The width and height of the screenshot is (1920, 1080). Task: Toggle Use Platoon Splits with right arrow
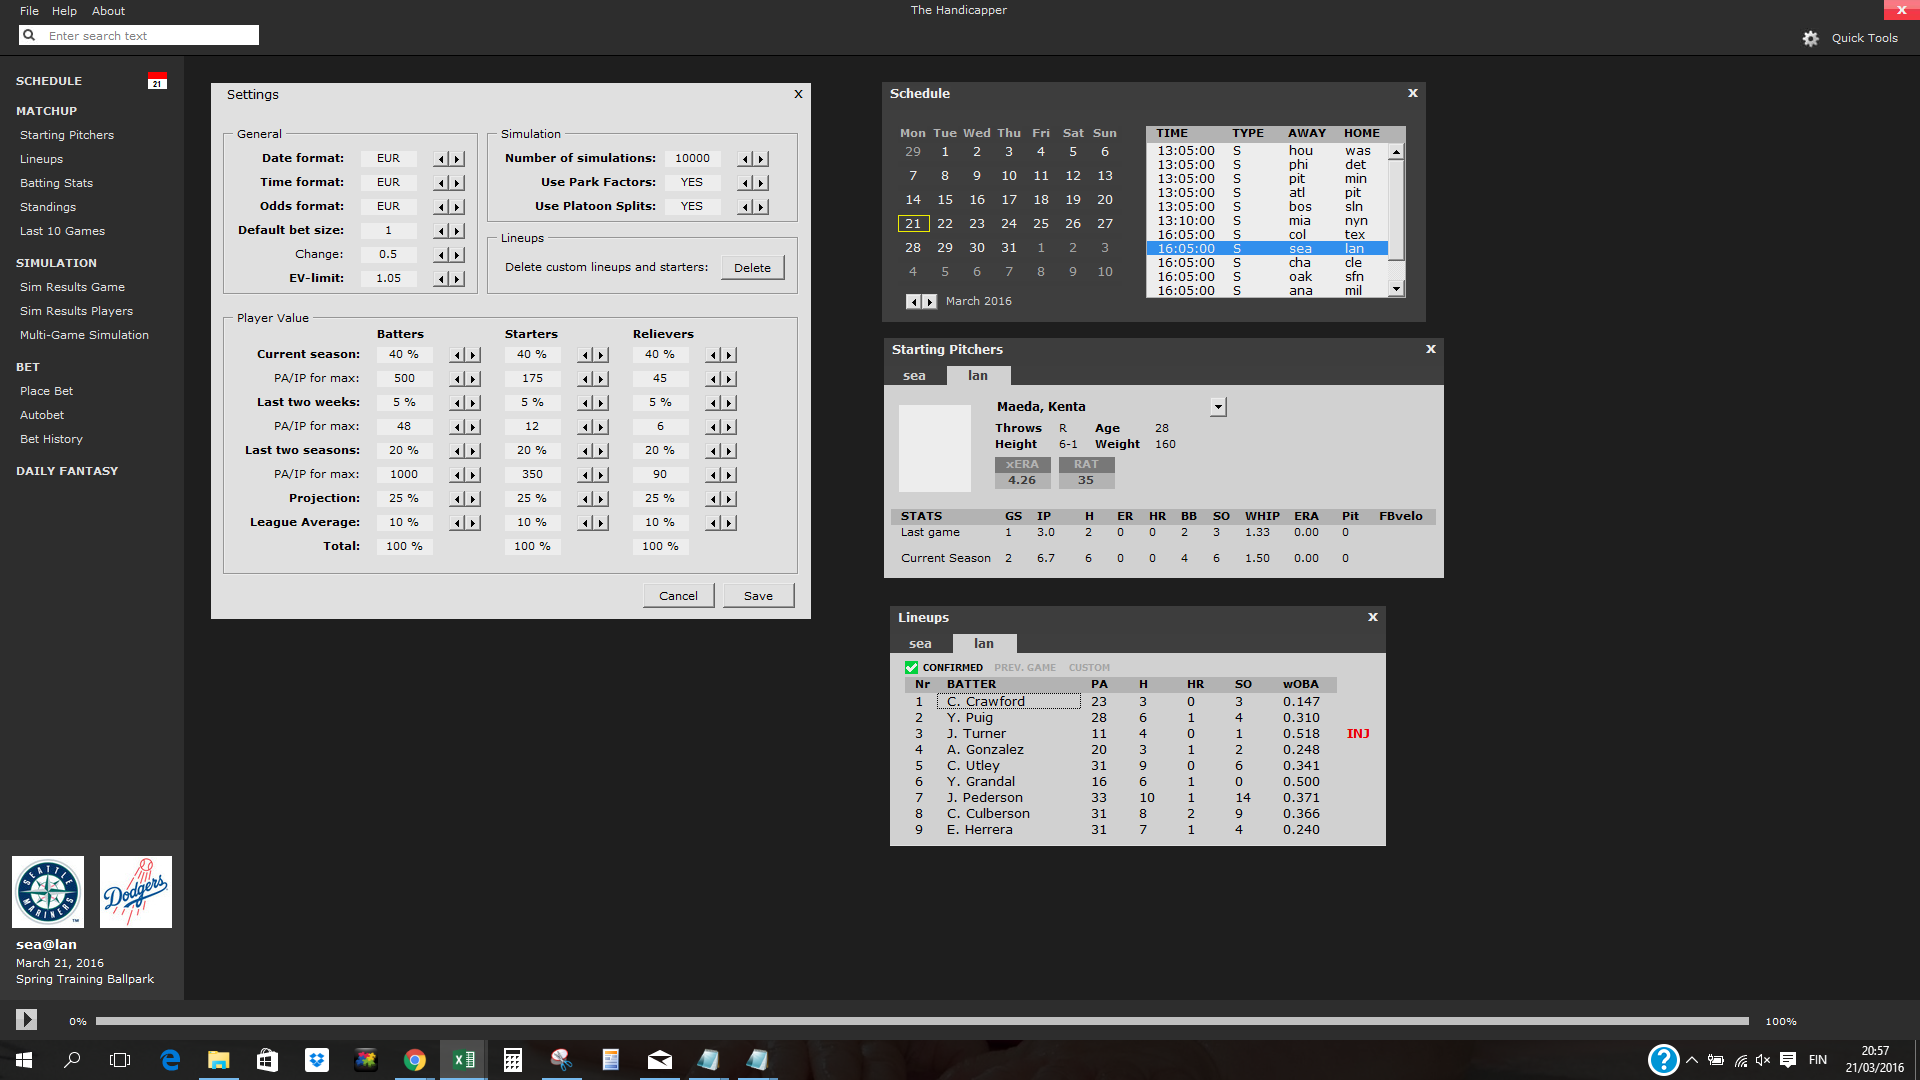tap(761, 207)
